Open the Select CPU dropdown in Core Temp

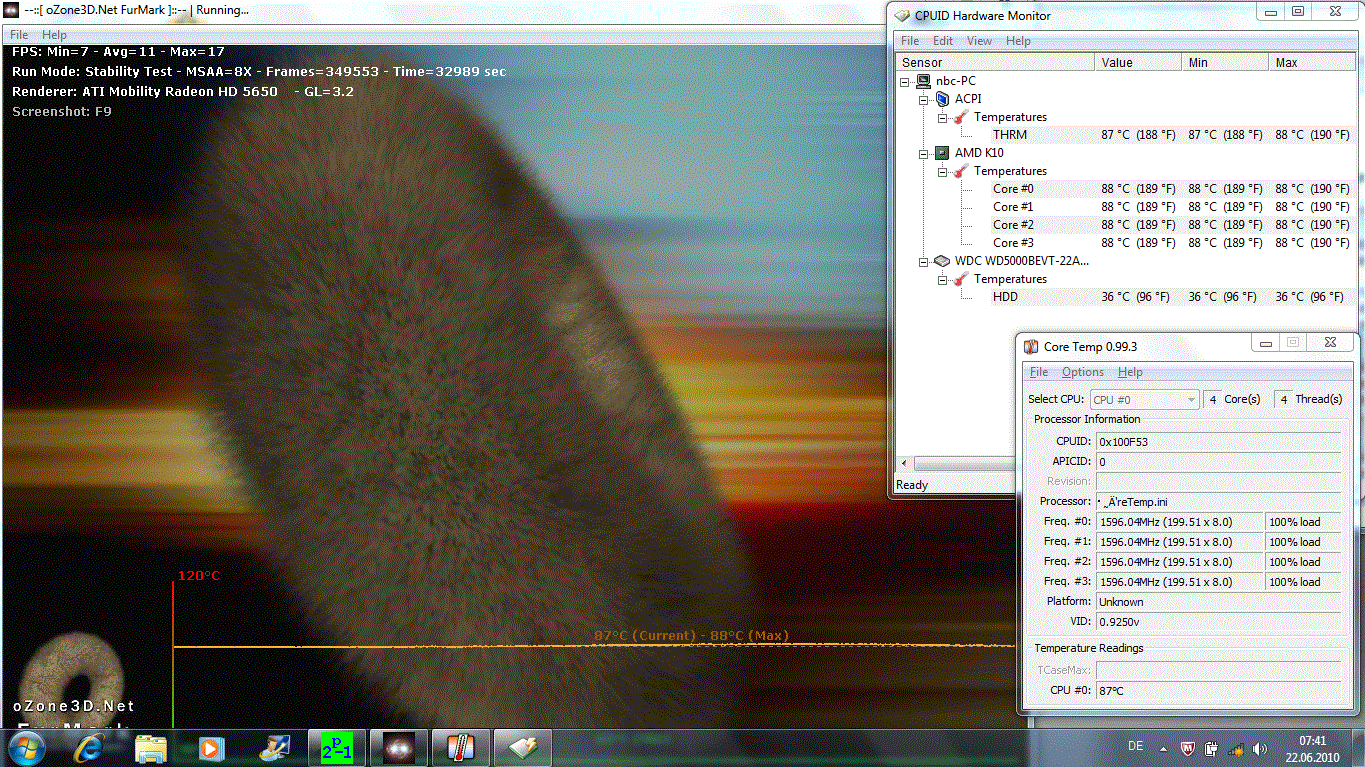(x=1144, y=399)
